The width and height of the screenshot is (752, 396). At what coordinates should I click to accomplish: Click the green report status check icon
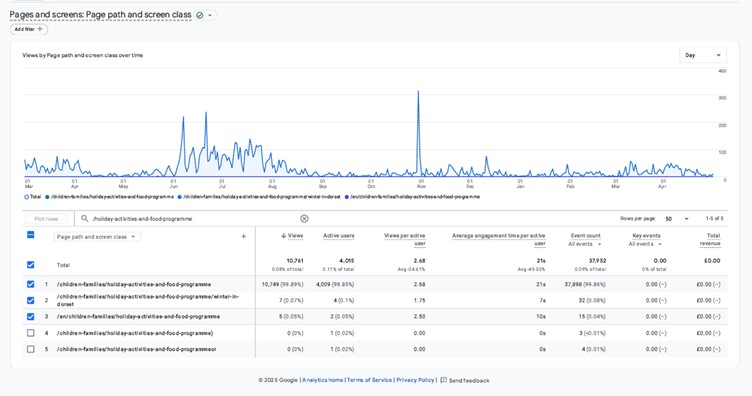tap(200, 15)
